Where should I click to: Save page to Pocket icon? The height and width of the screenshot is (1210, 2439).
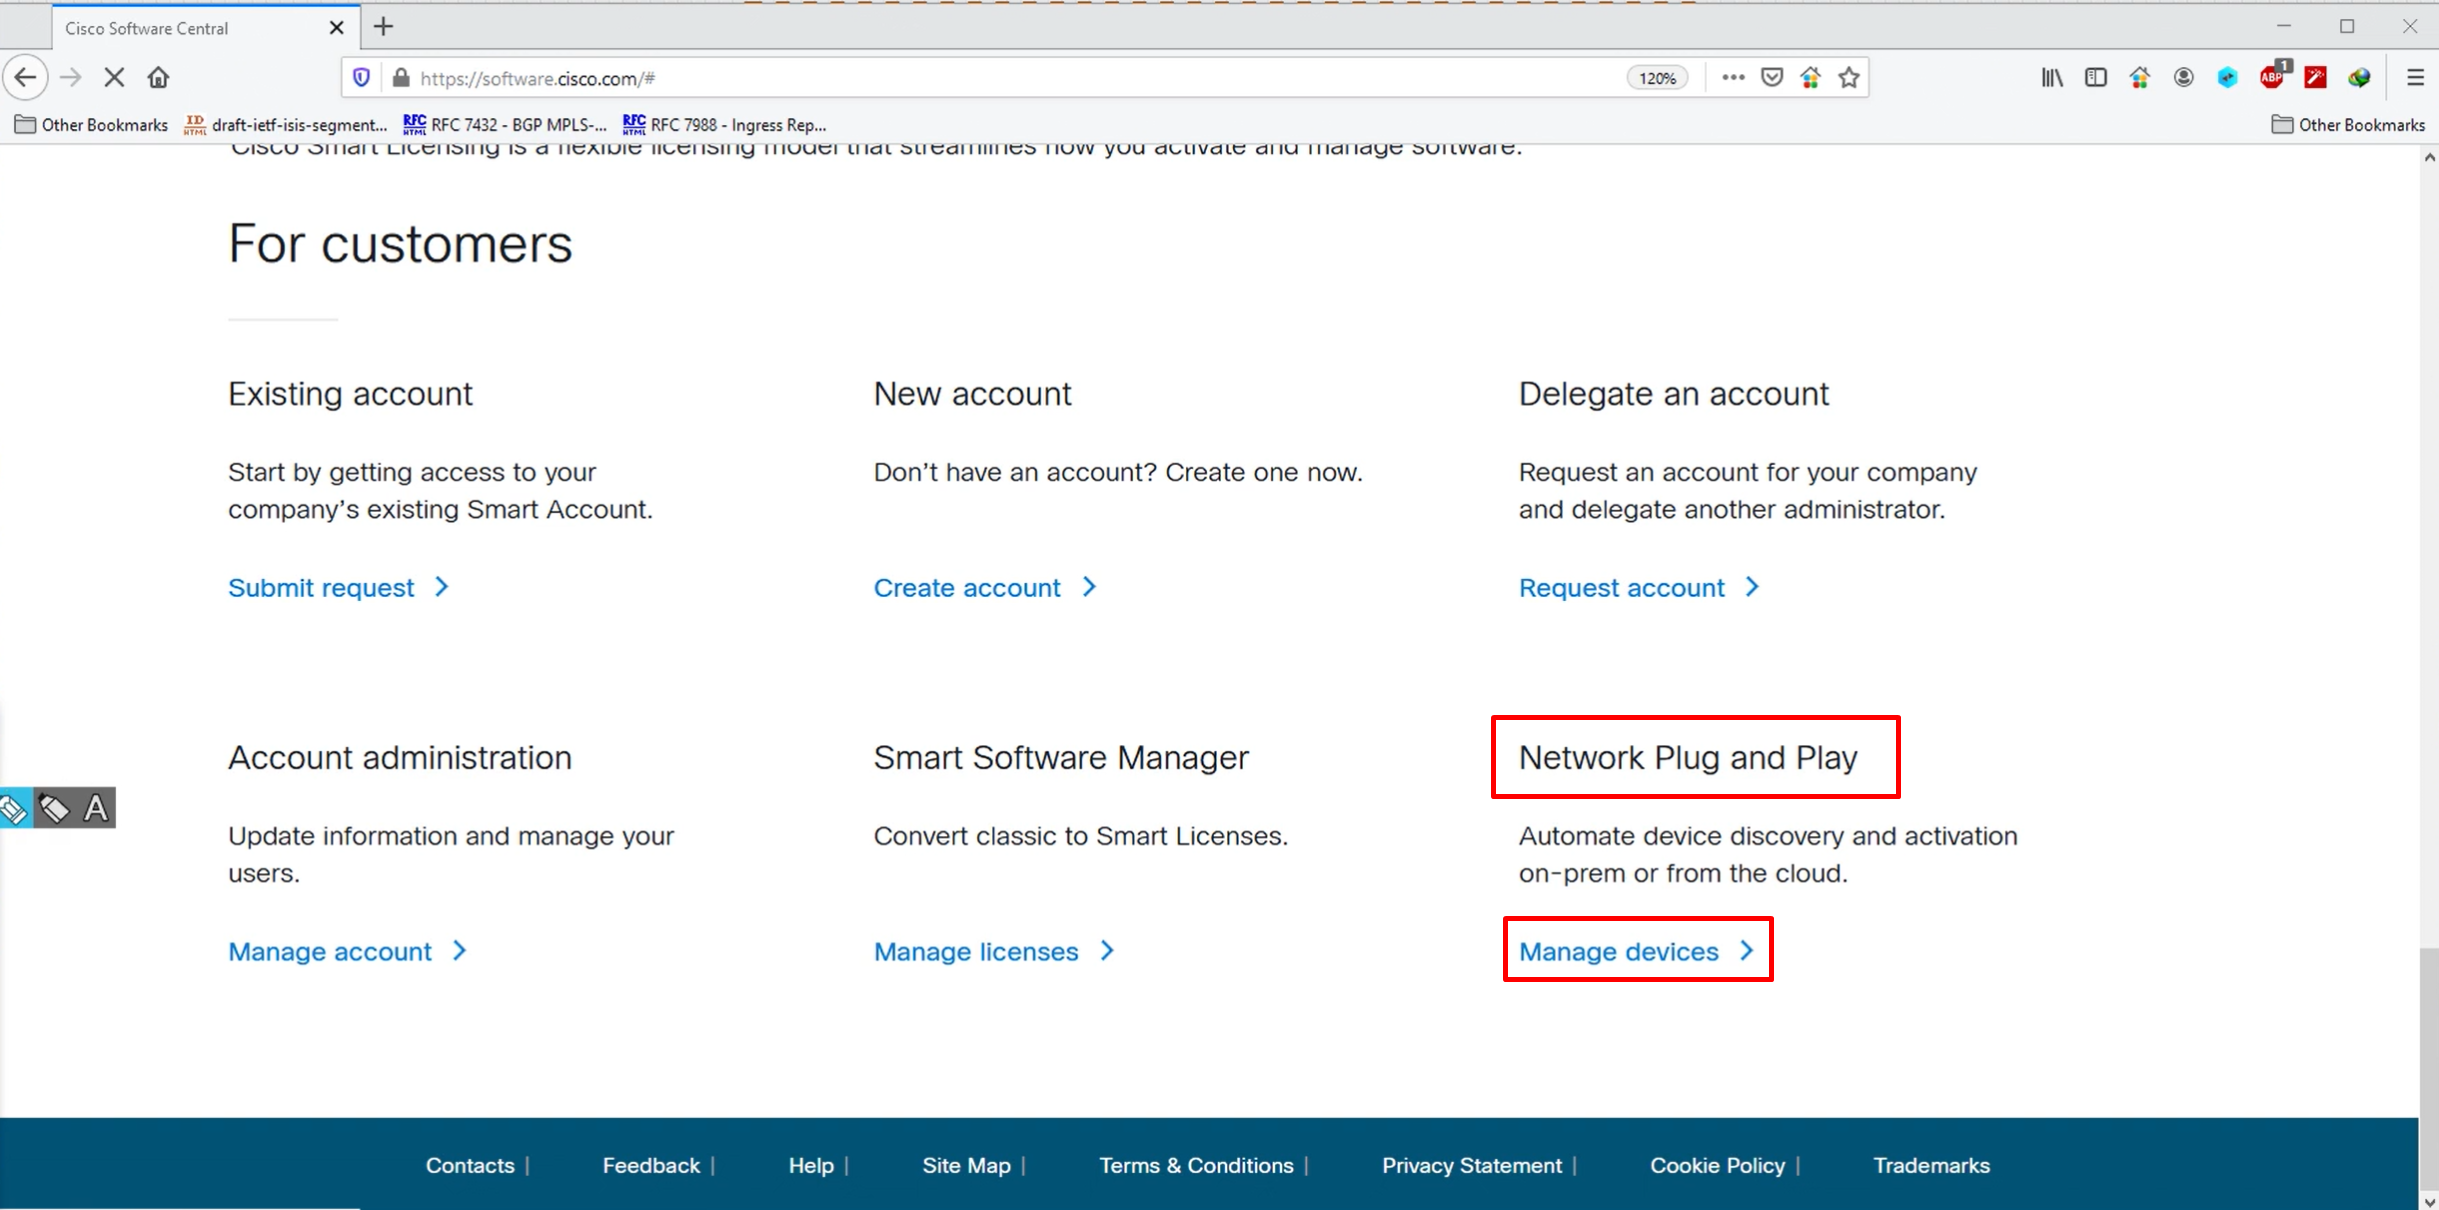1772,77
